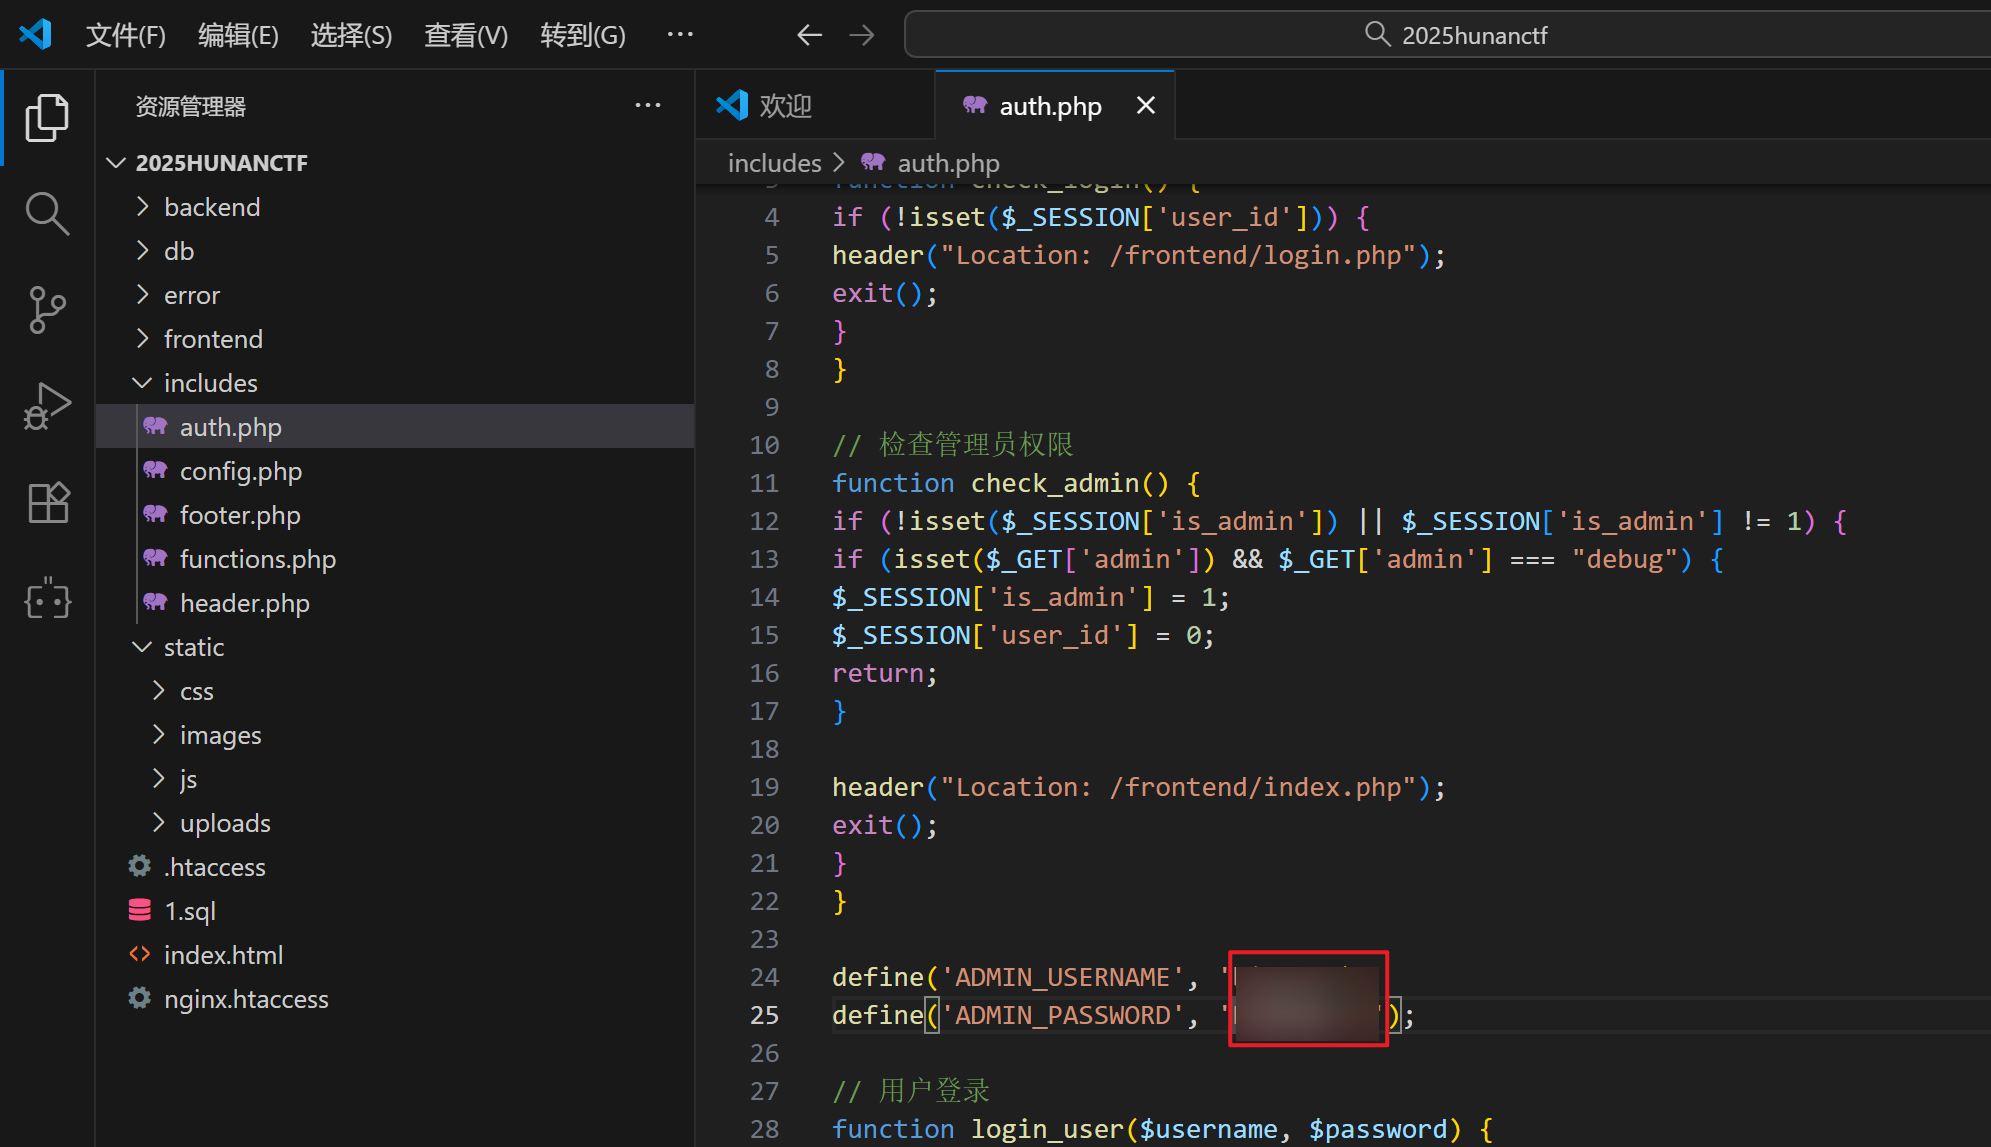
Task: Click the bracket-shaped icon in activity bar
Action: pyautogui.click(x=47, y=599)
